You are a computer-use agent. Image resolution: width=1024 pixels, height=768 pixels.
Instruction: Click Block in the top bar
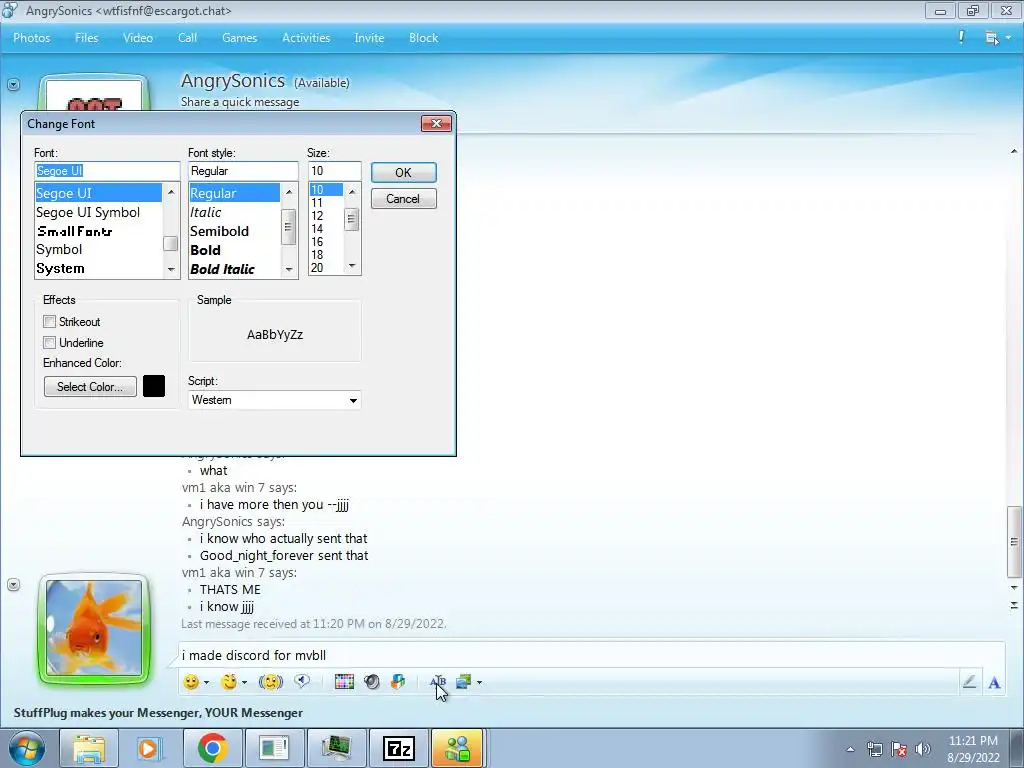[423, 38]
